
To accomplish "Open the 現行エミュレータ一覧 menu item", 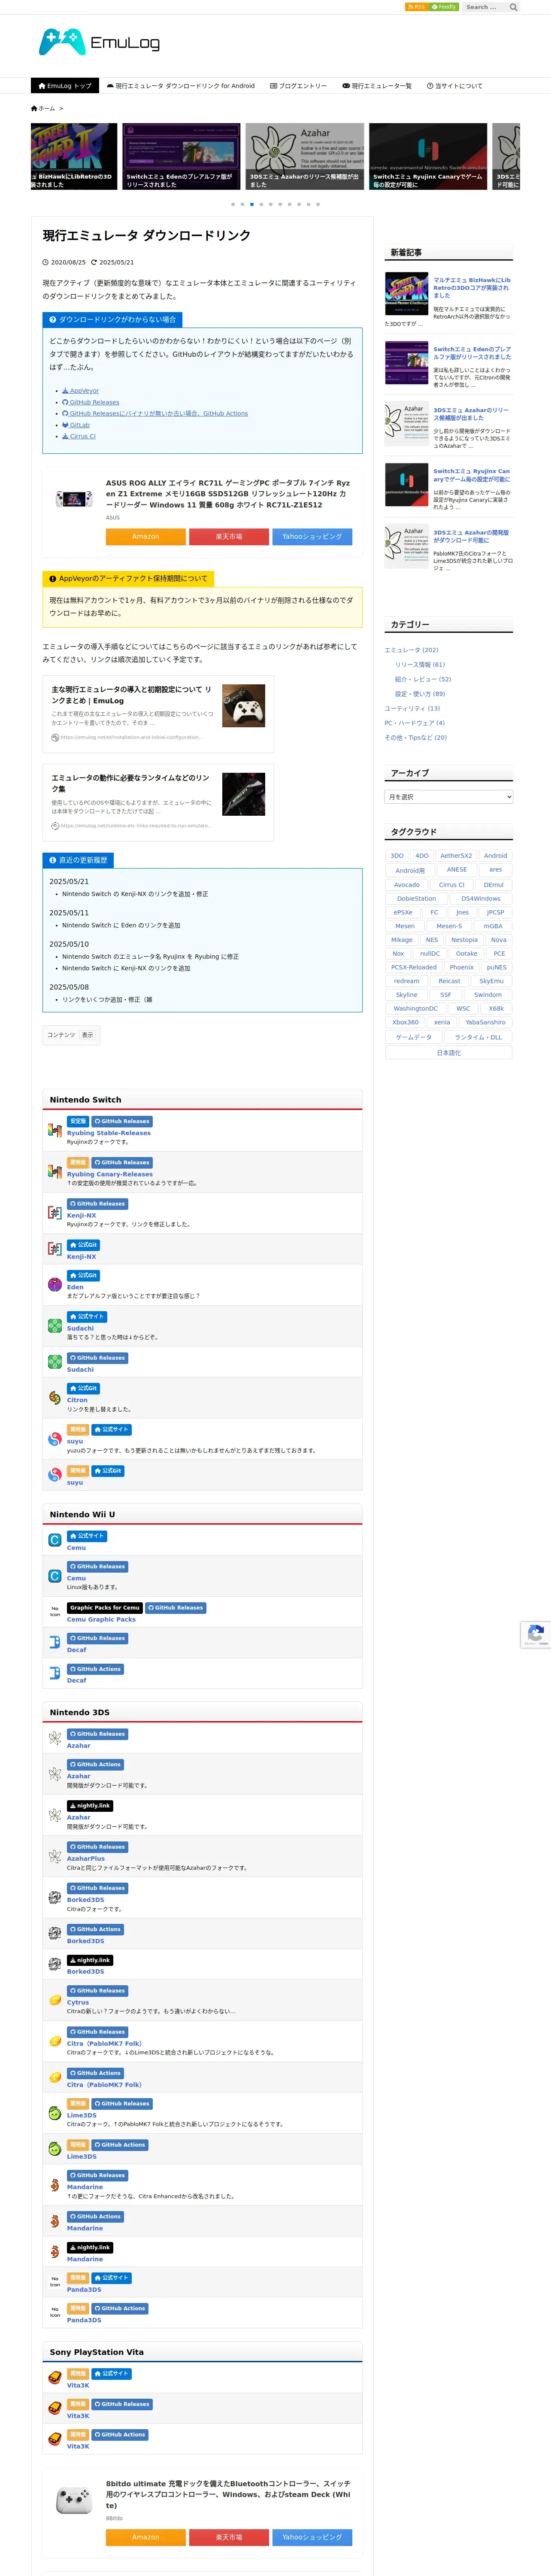I will (377, 86).
